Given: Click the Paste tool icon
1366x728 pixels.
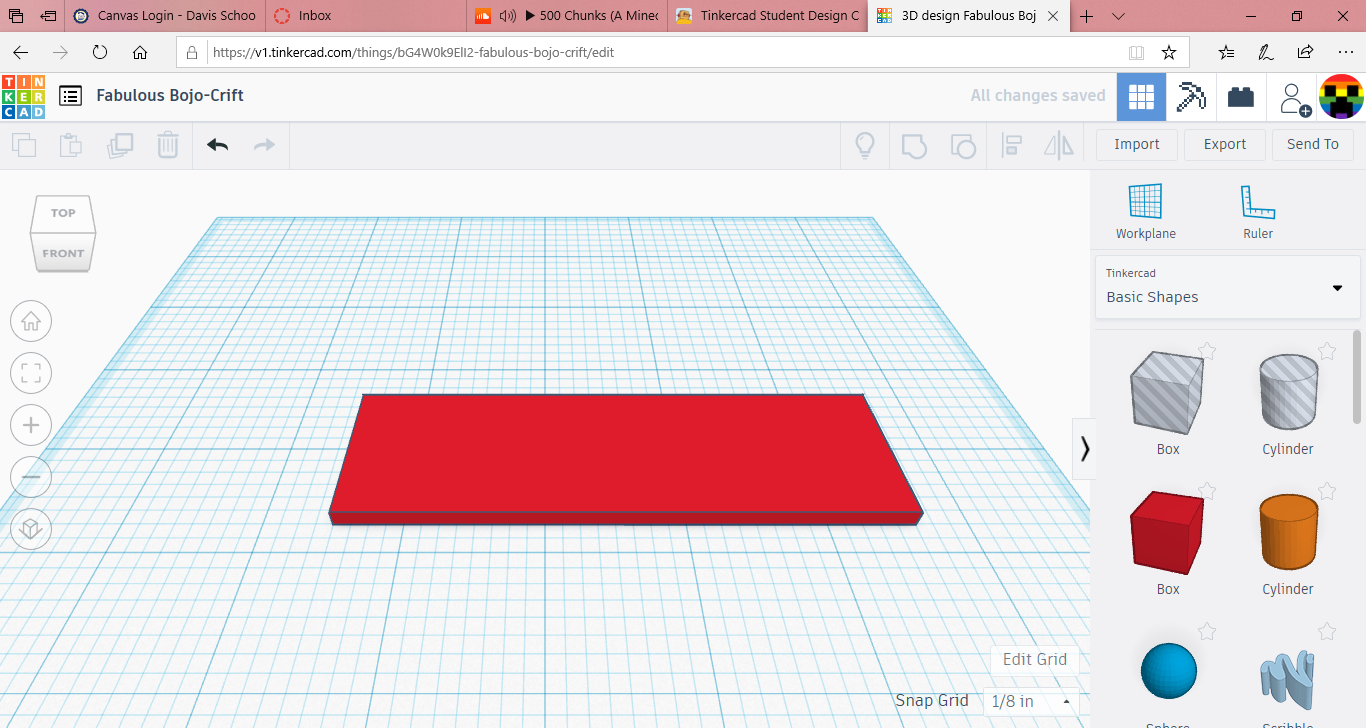Looking at the screenshot, I should point(71,145).
